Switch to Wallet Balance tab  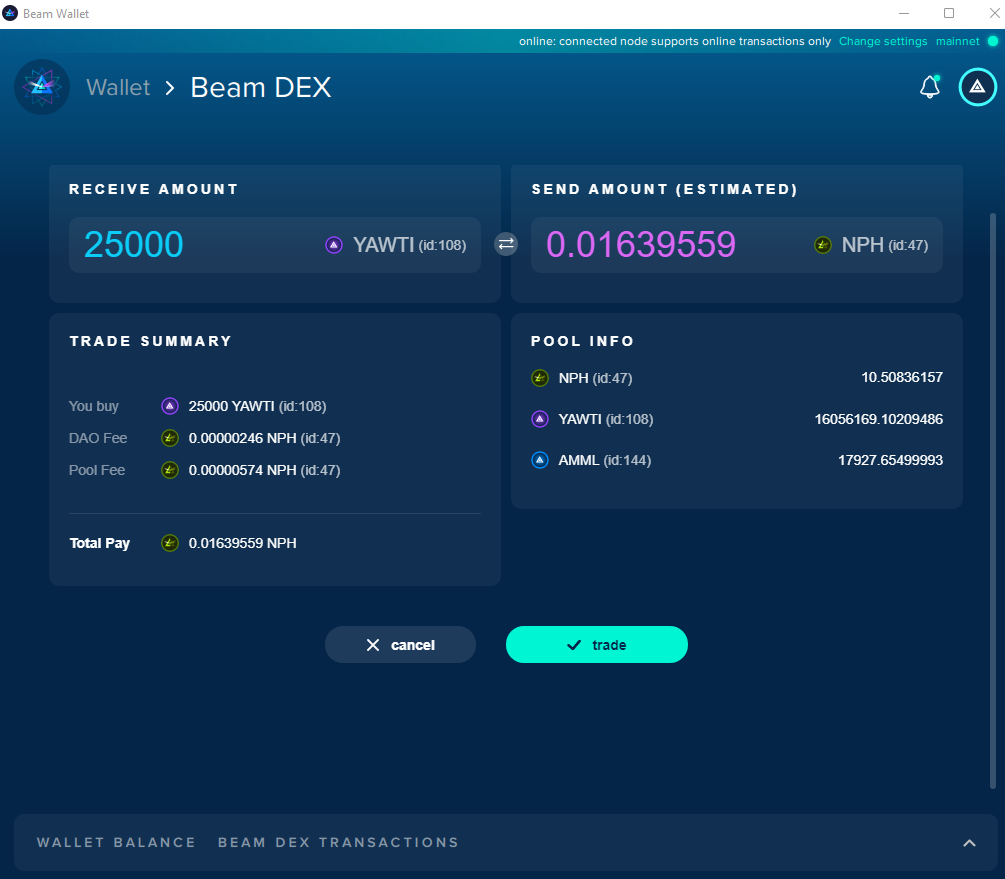(x=116, y=842)
